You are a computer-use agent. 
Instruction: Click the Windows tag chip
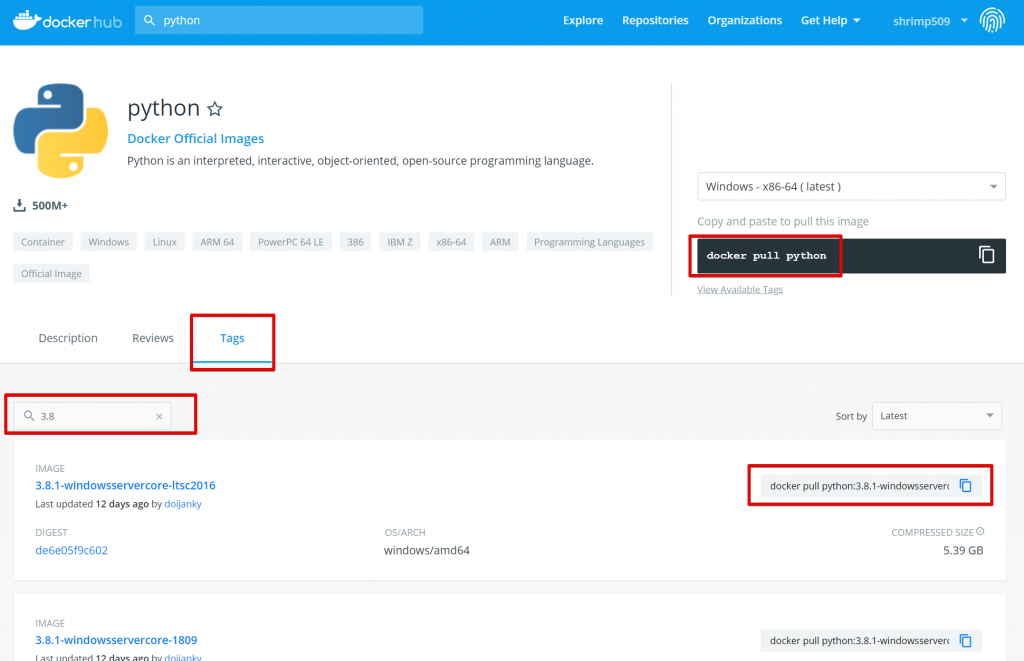coord(108,242)
